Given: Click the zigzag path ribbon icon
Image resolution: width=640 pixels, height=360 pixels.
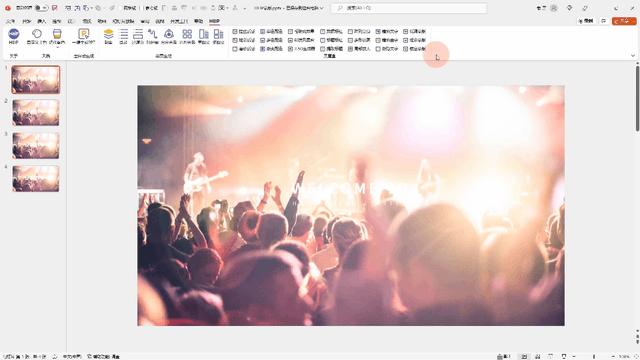Looking at the screenshot, I should [153, 34].
